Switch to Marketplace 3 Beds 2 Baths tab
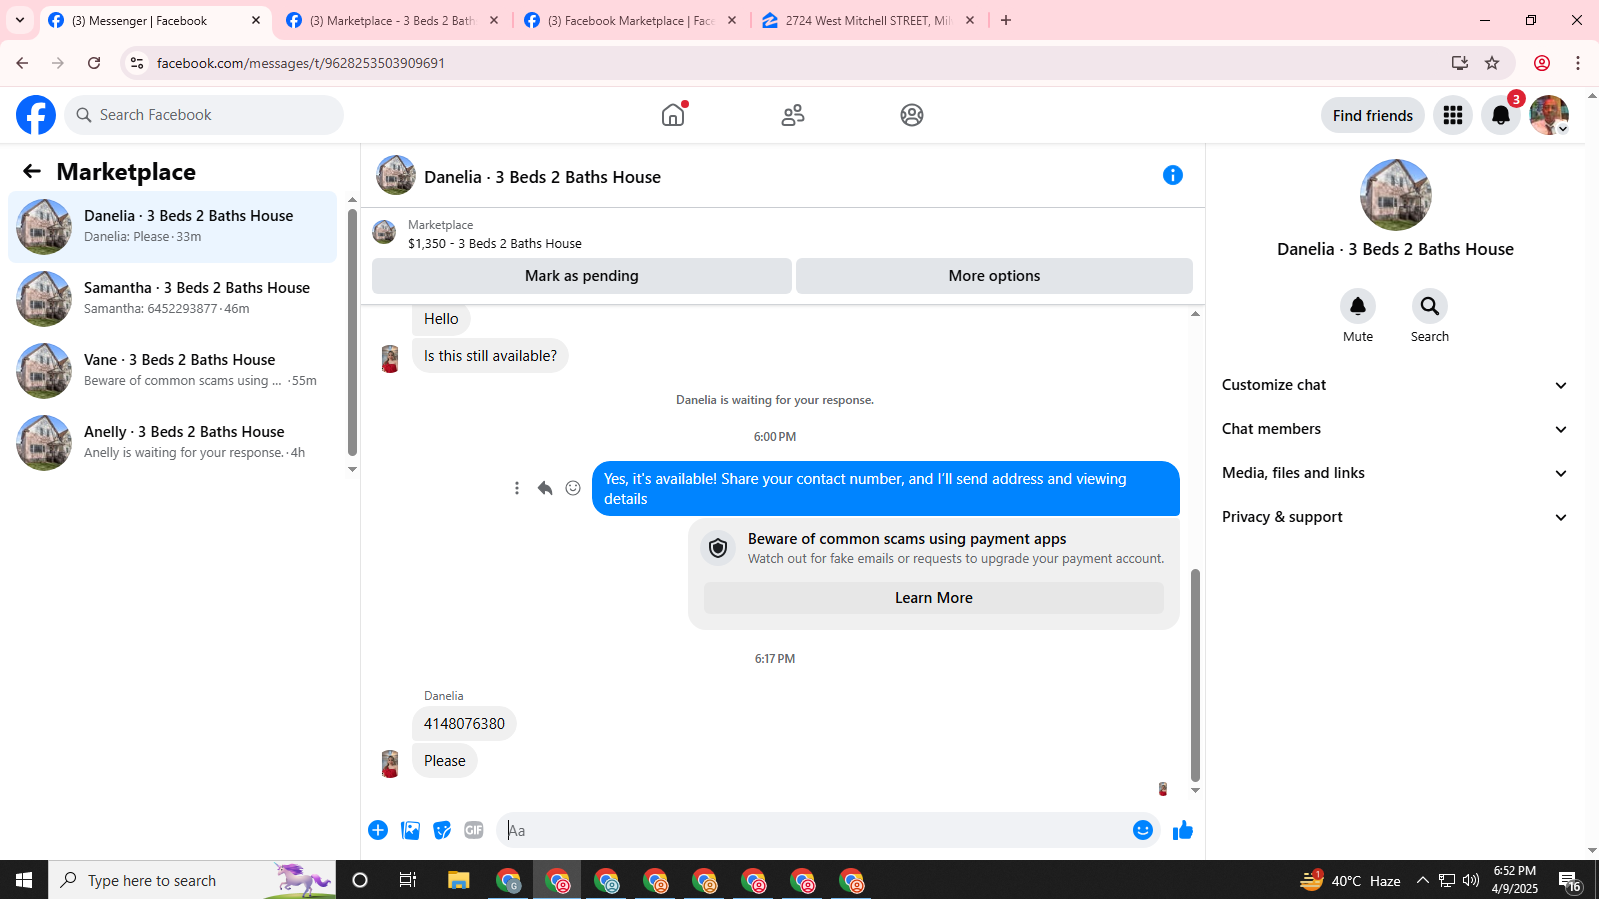 (x=393, y=20)
